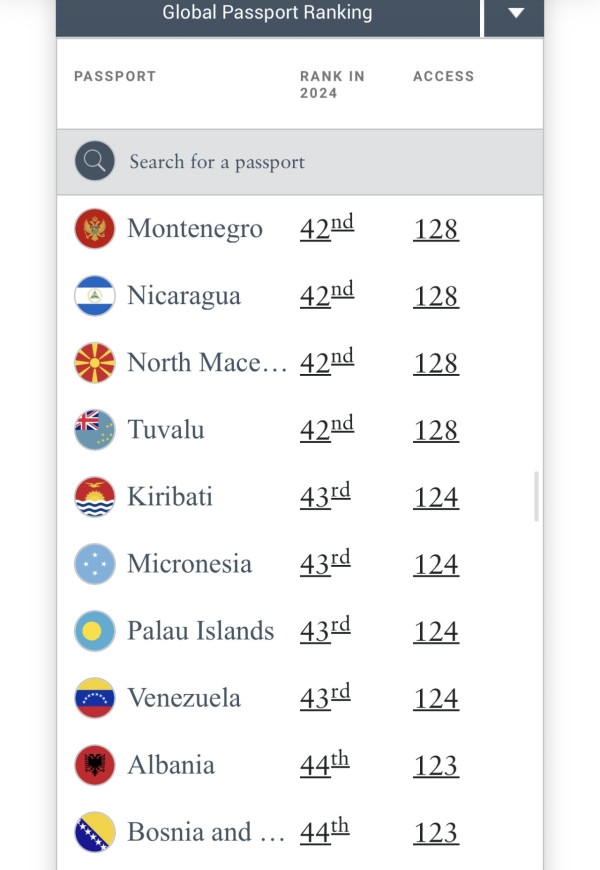The width and height of the screenshot is (600, 870).
Task: Click the Tuvalu flag icon
Action: (95, 430)
